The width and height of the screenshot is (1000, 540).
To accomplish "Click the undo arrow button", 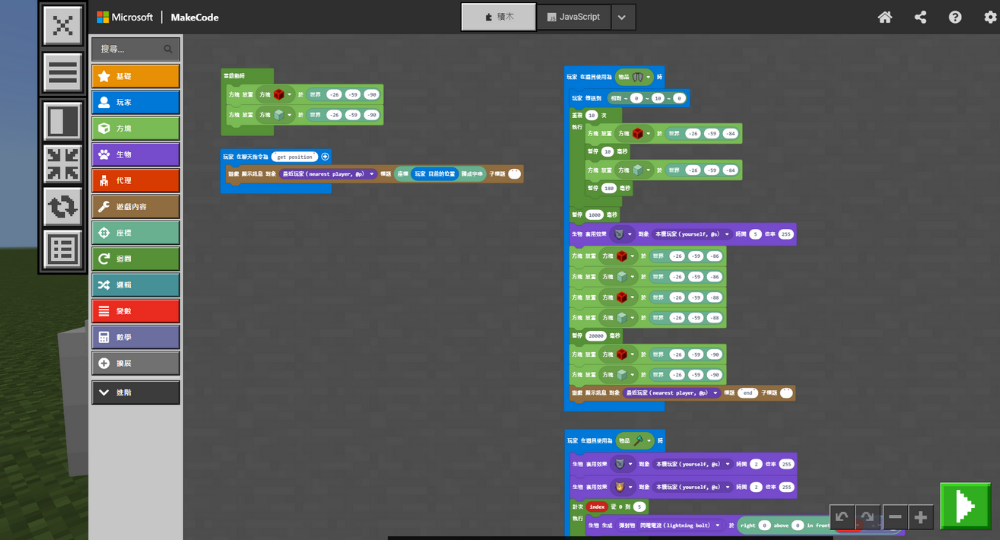I will [x=842, y=517].
